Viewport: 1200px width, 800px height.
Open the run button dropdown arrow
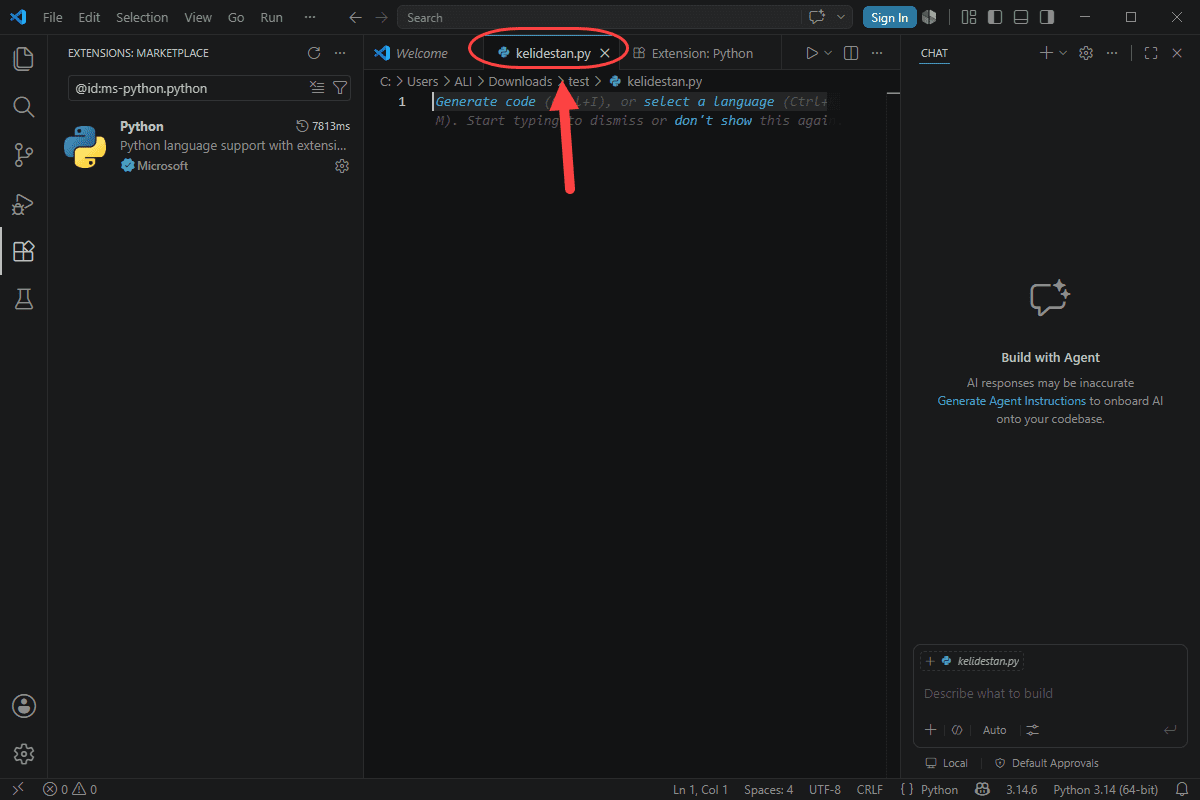coord(828,53)
